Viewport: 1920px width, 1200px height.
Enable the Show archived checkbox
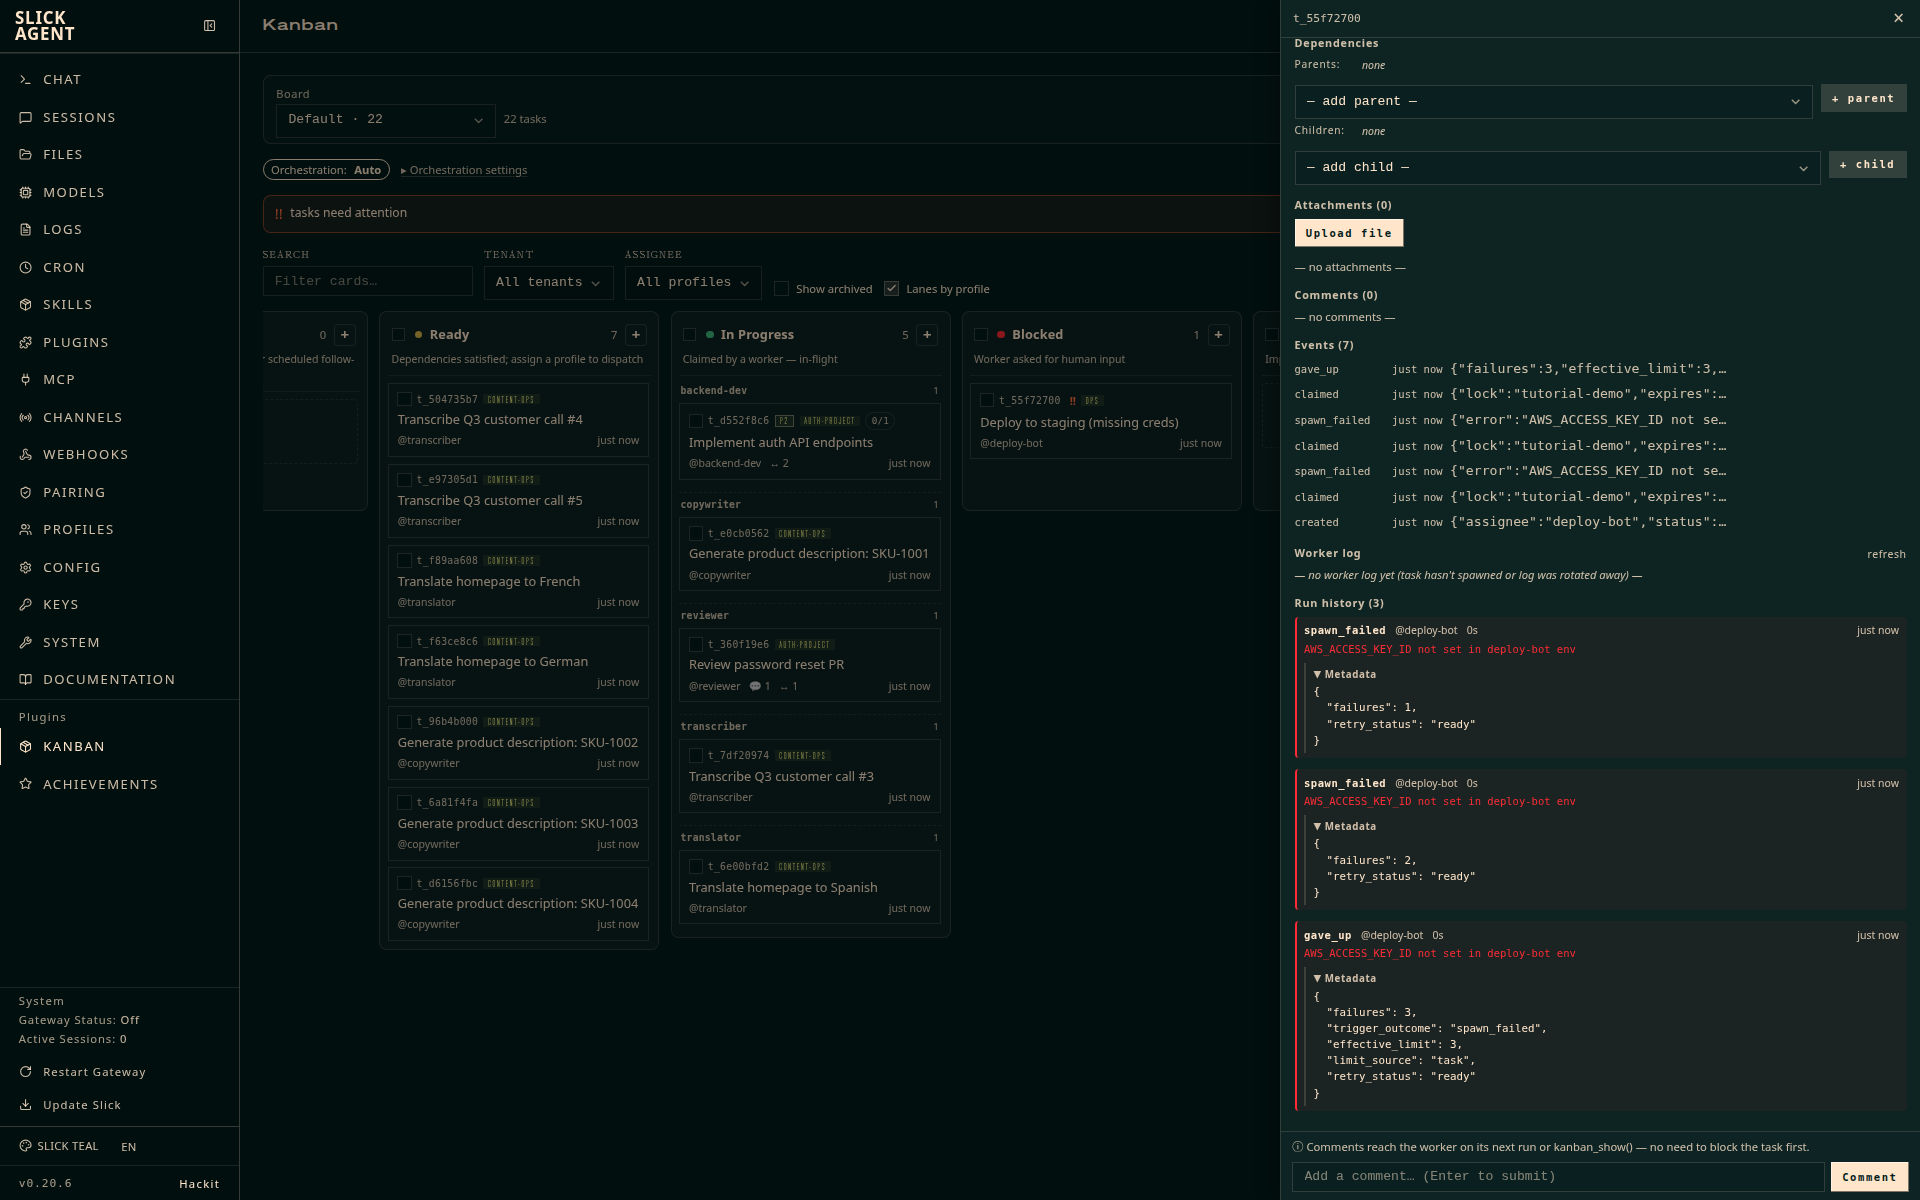pyautogui.click(x=782, y=289)
